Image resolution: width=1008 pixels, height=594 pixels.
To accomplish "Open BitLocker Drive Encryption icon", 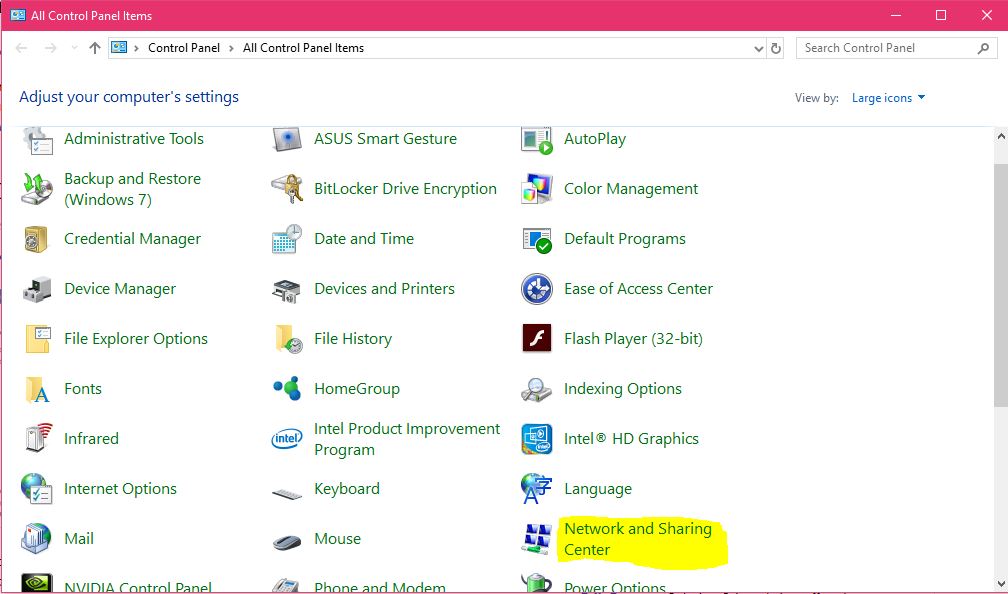I will 287,189.
